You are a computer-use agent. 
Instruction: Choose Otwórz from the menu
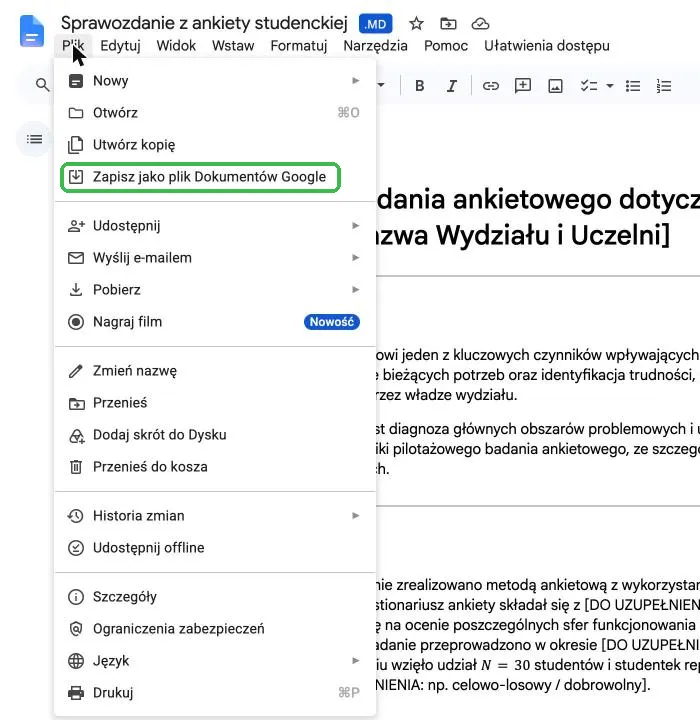point(215,112)
